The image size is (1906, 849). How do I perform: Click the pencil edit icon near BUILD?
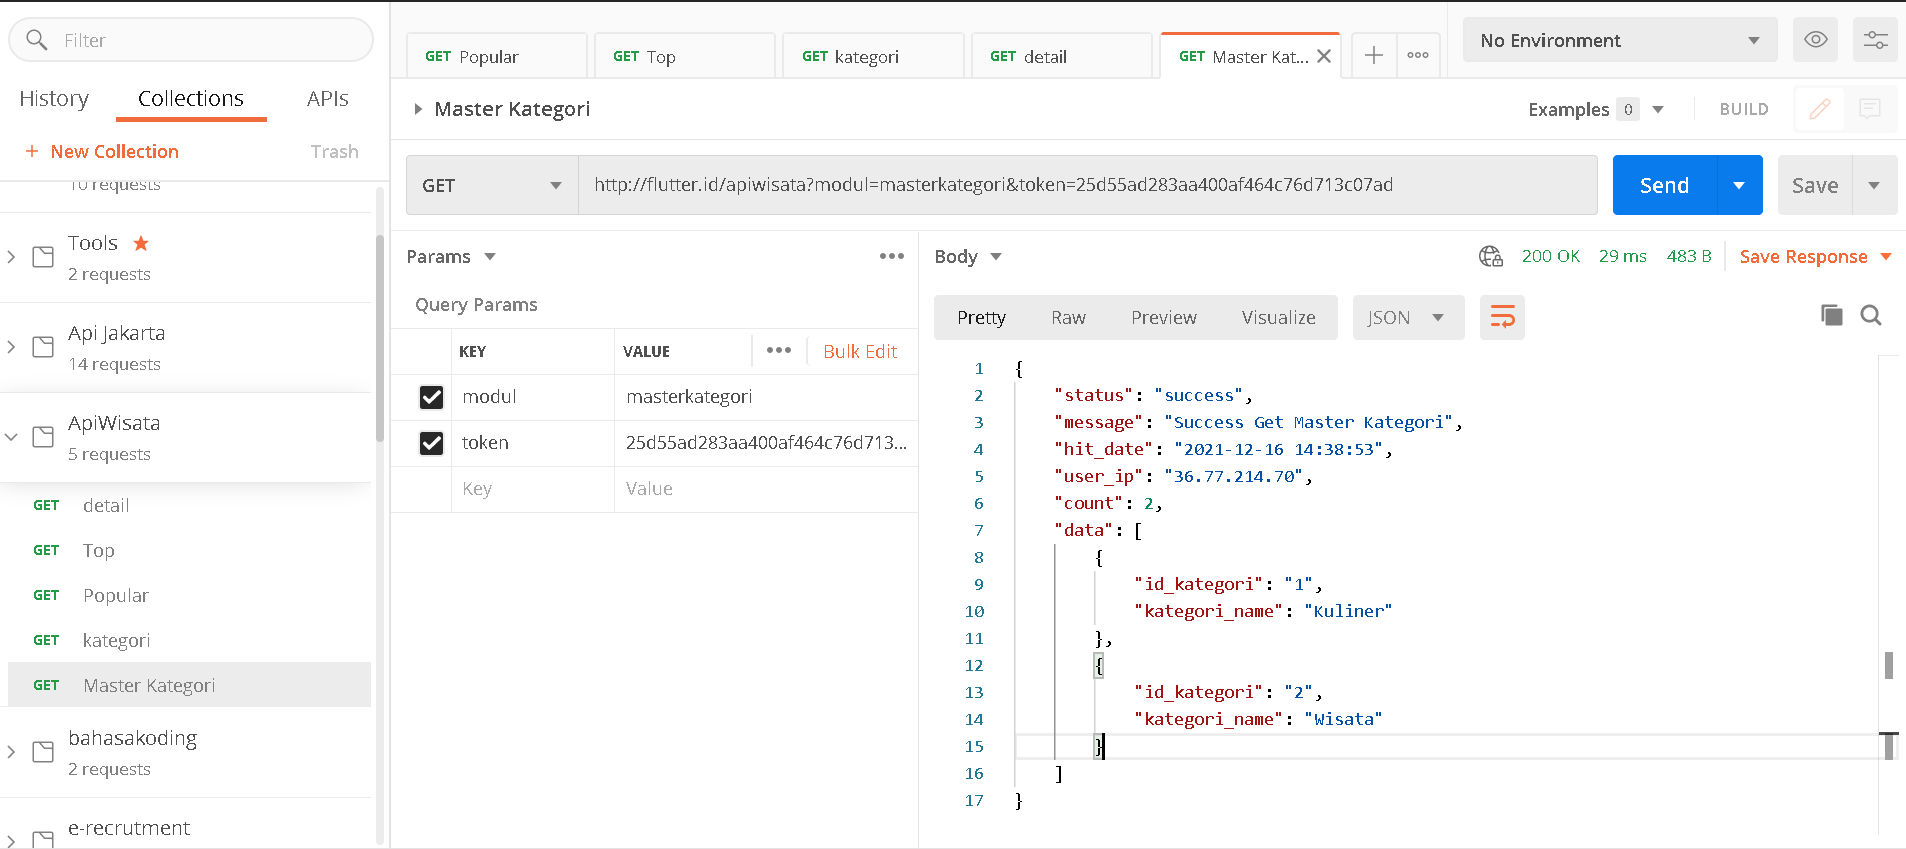1820,109
